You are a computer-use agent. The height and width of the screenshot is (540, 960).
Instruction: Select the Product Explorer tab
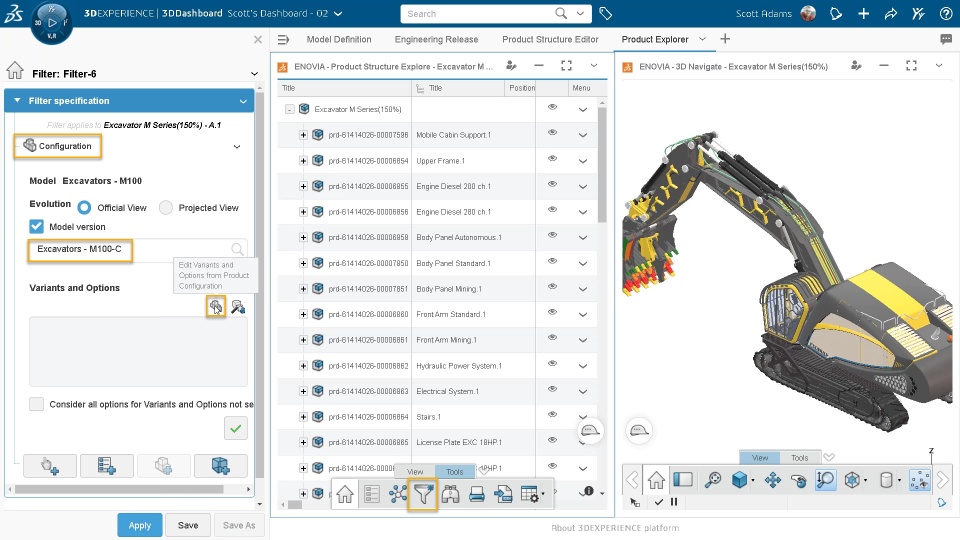[654, 39]
